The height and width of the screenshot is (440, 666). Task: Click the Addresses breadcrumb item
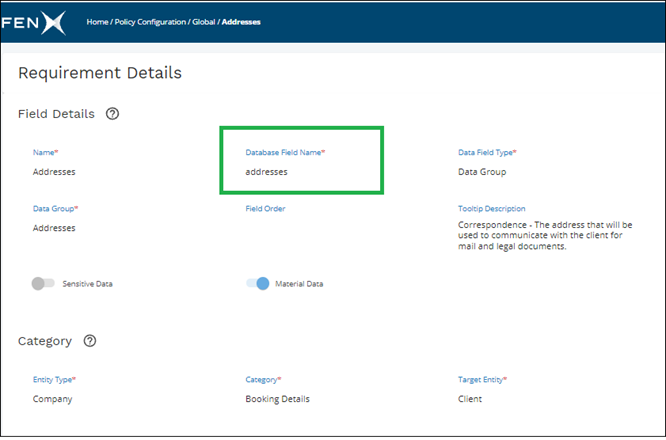click(240, 21)
